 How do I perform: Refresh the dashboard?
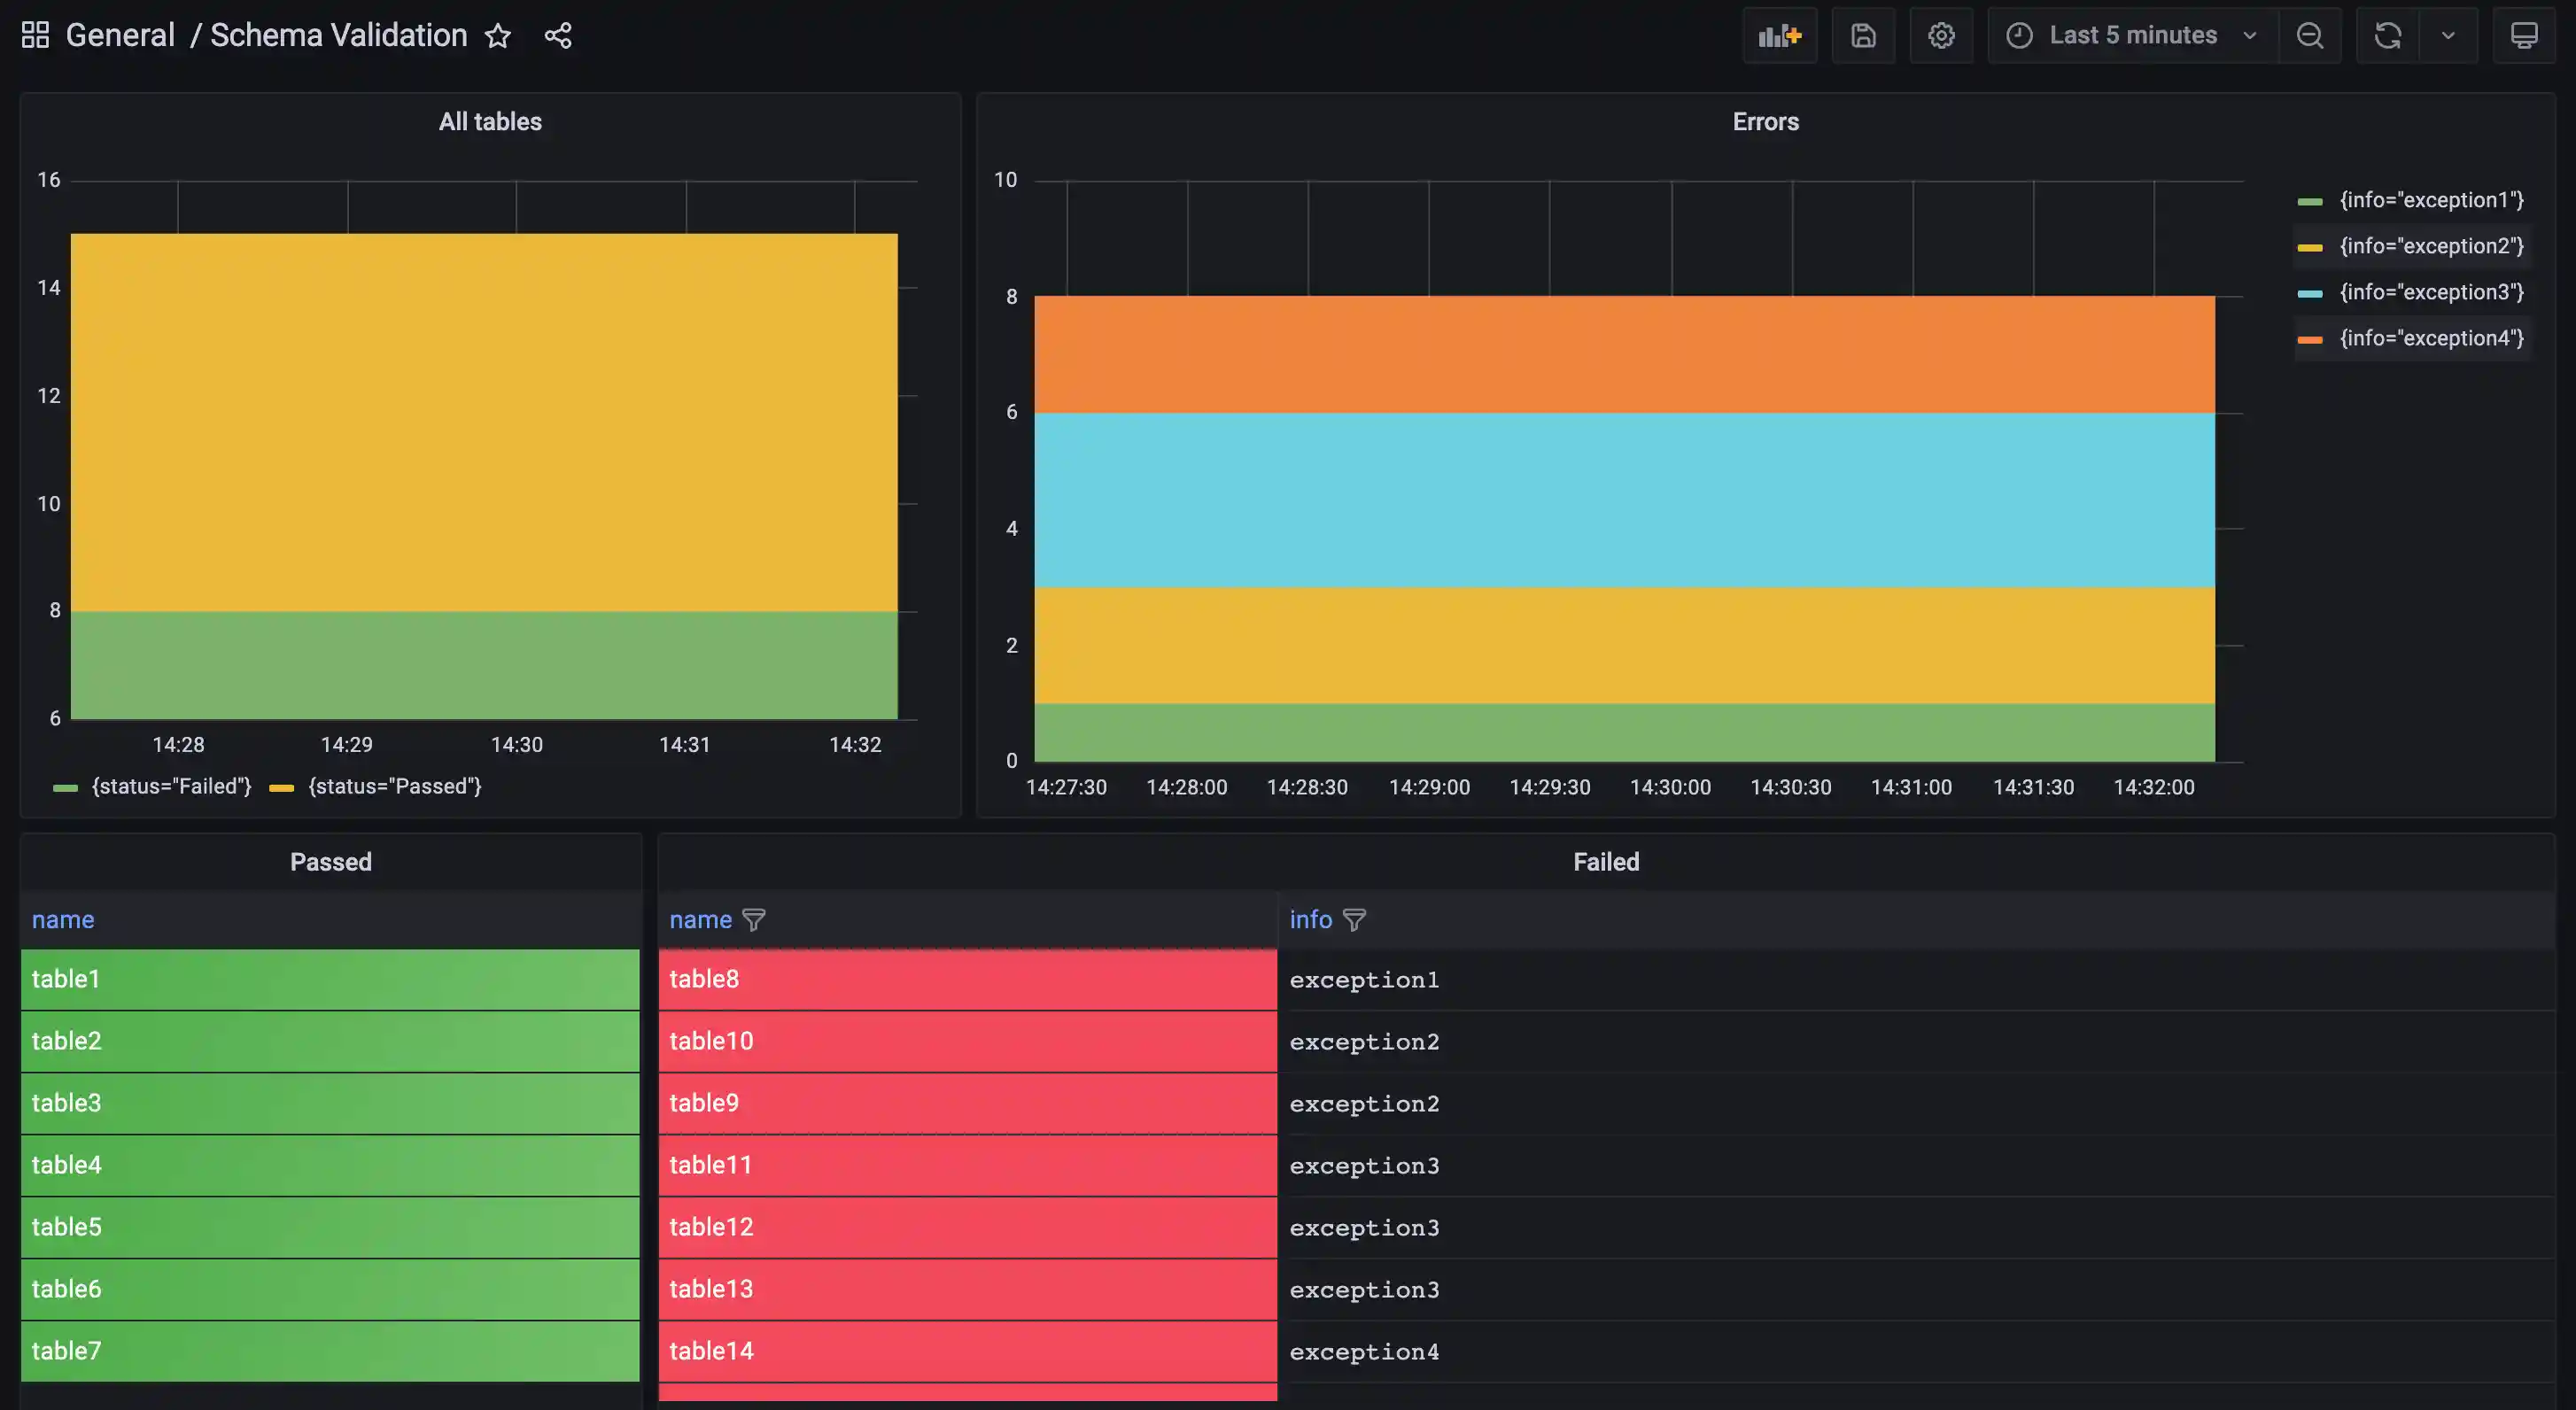click(2387, 36)
